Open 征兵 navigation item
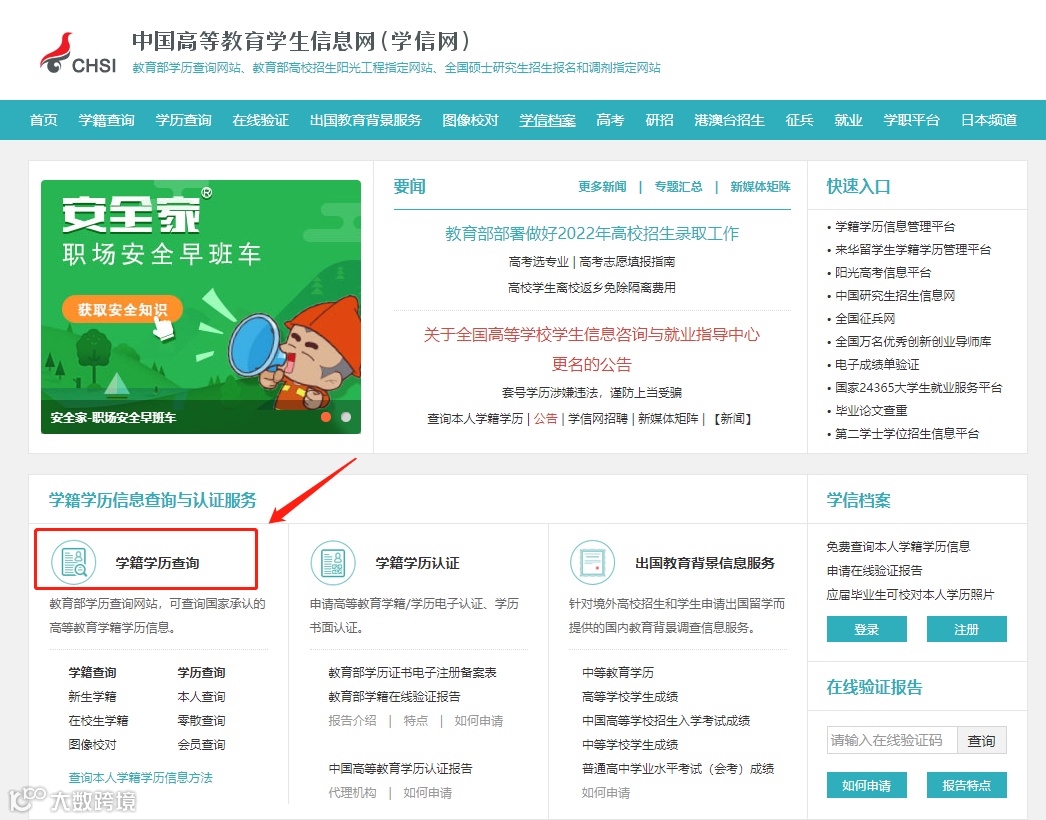Viewport: 1046px width, 820px height. tap(799, 120)
